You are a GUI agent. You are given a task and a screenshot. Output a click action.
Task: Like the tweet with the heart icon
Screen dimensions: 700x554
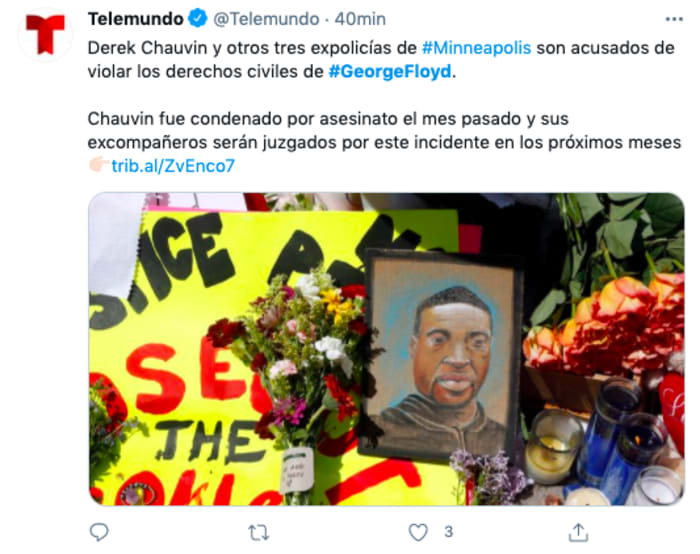pos(418,532)
